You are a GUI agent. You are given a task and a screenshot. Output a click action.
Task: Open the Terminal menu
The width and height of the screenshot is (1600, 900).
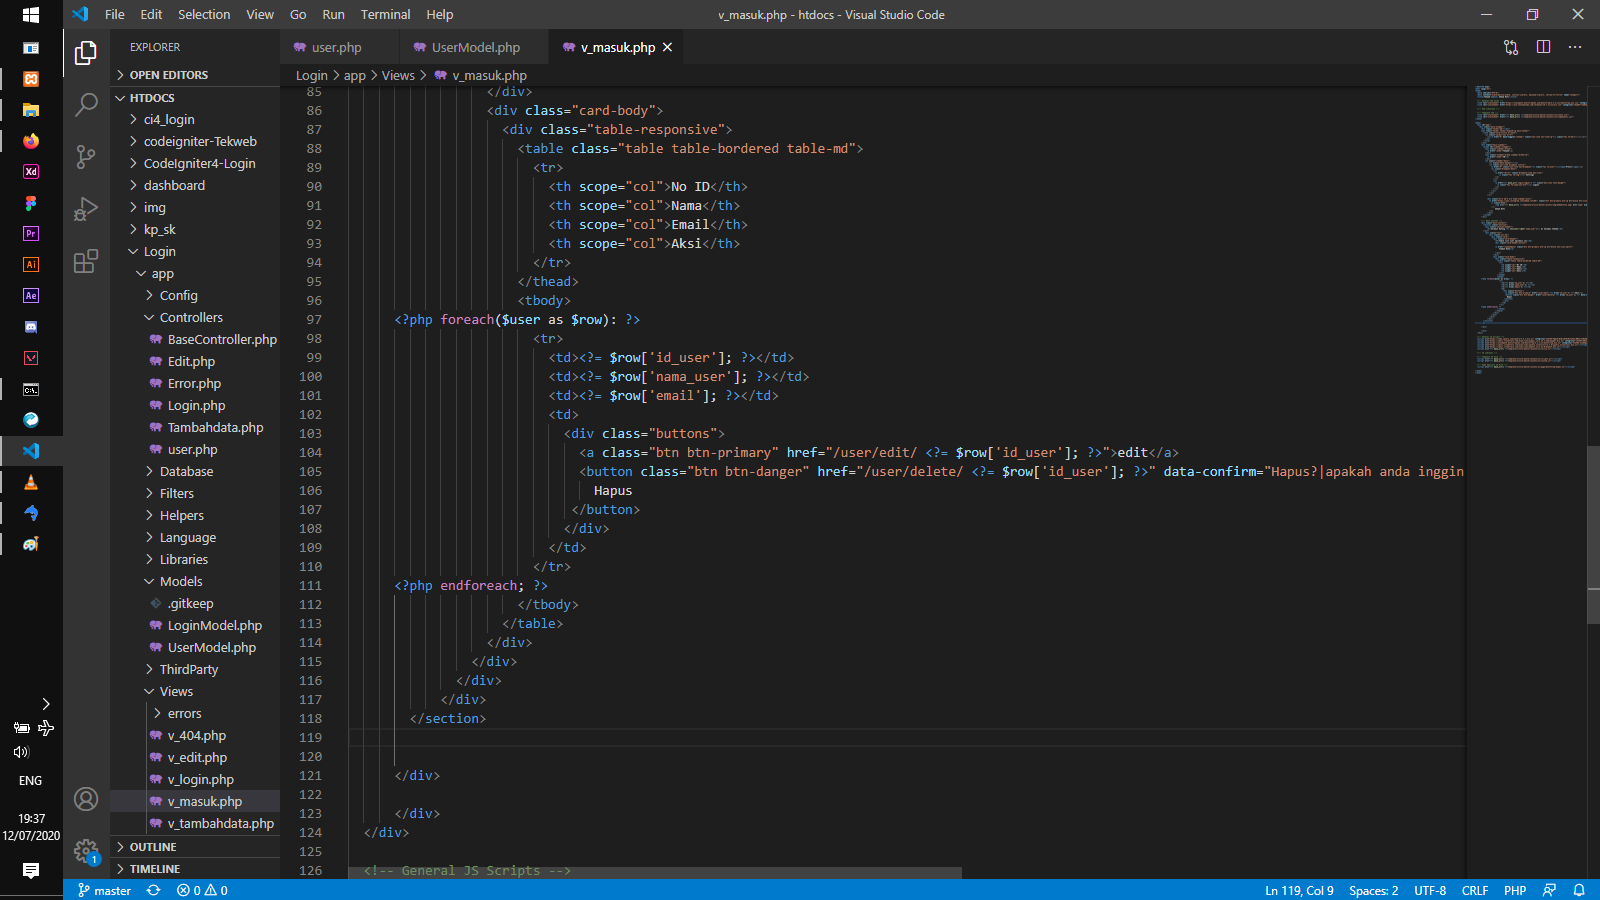coord(385,14)
